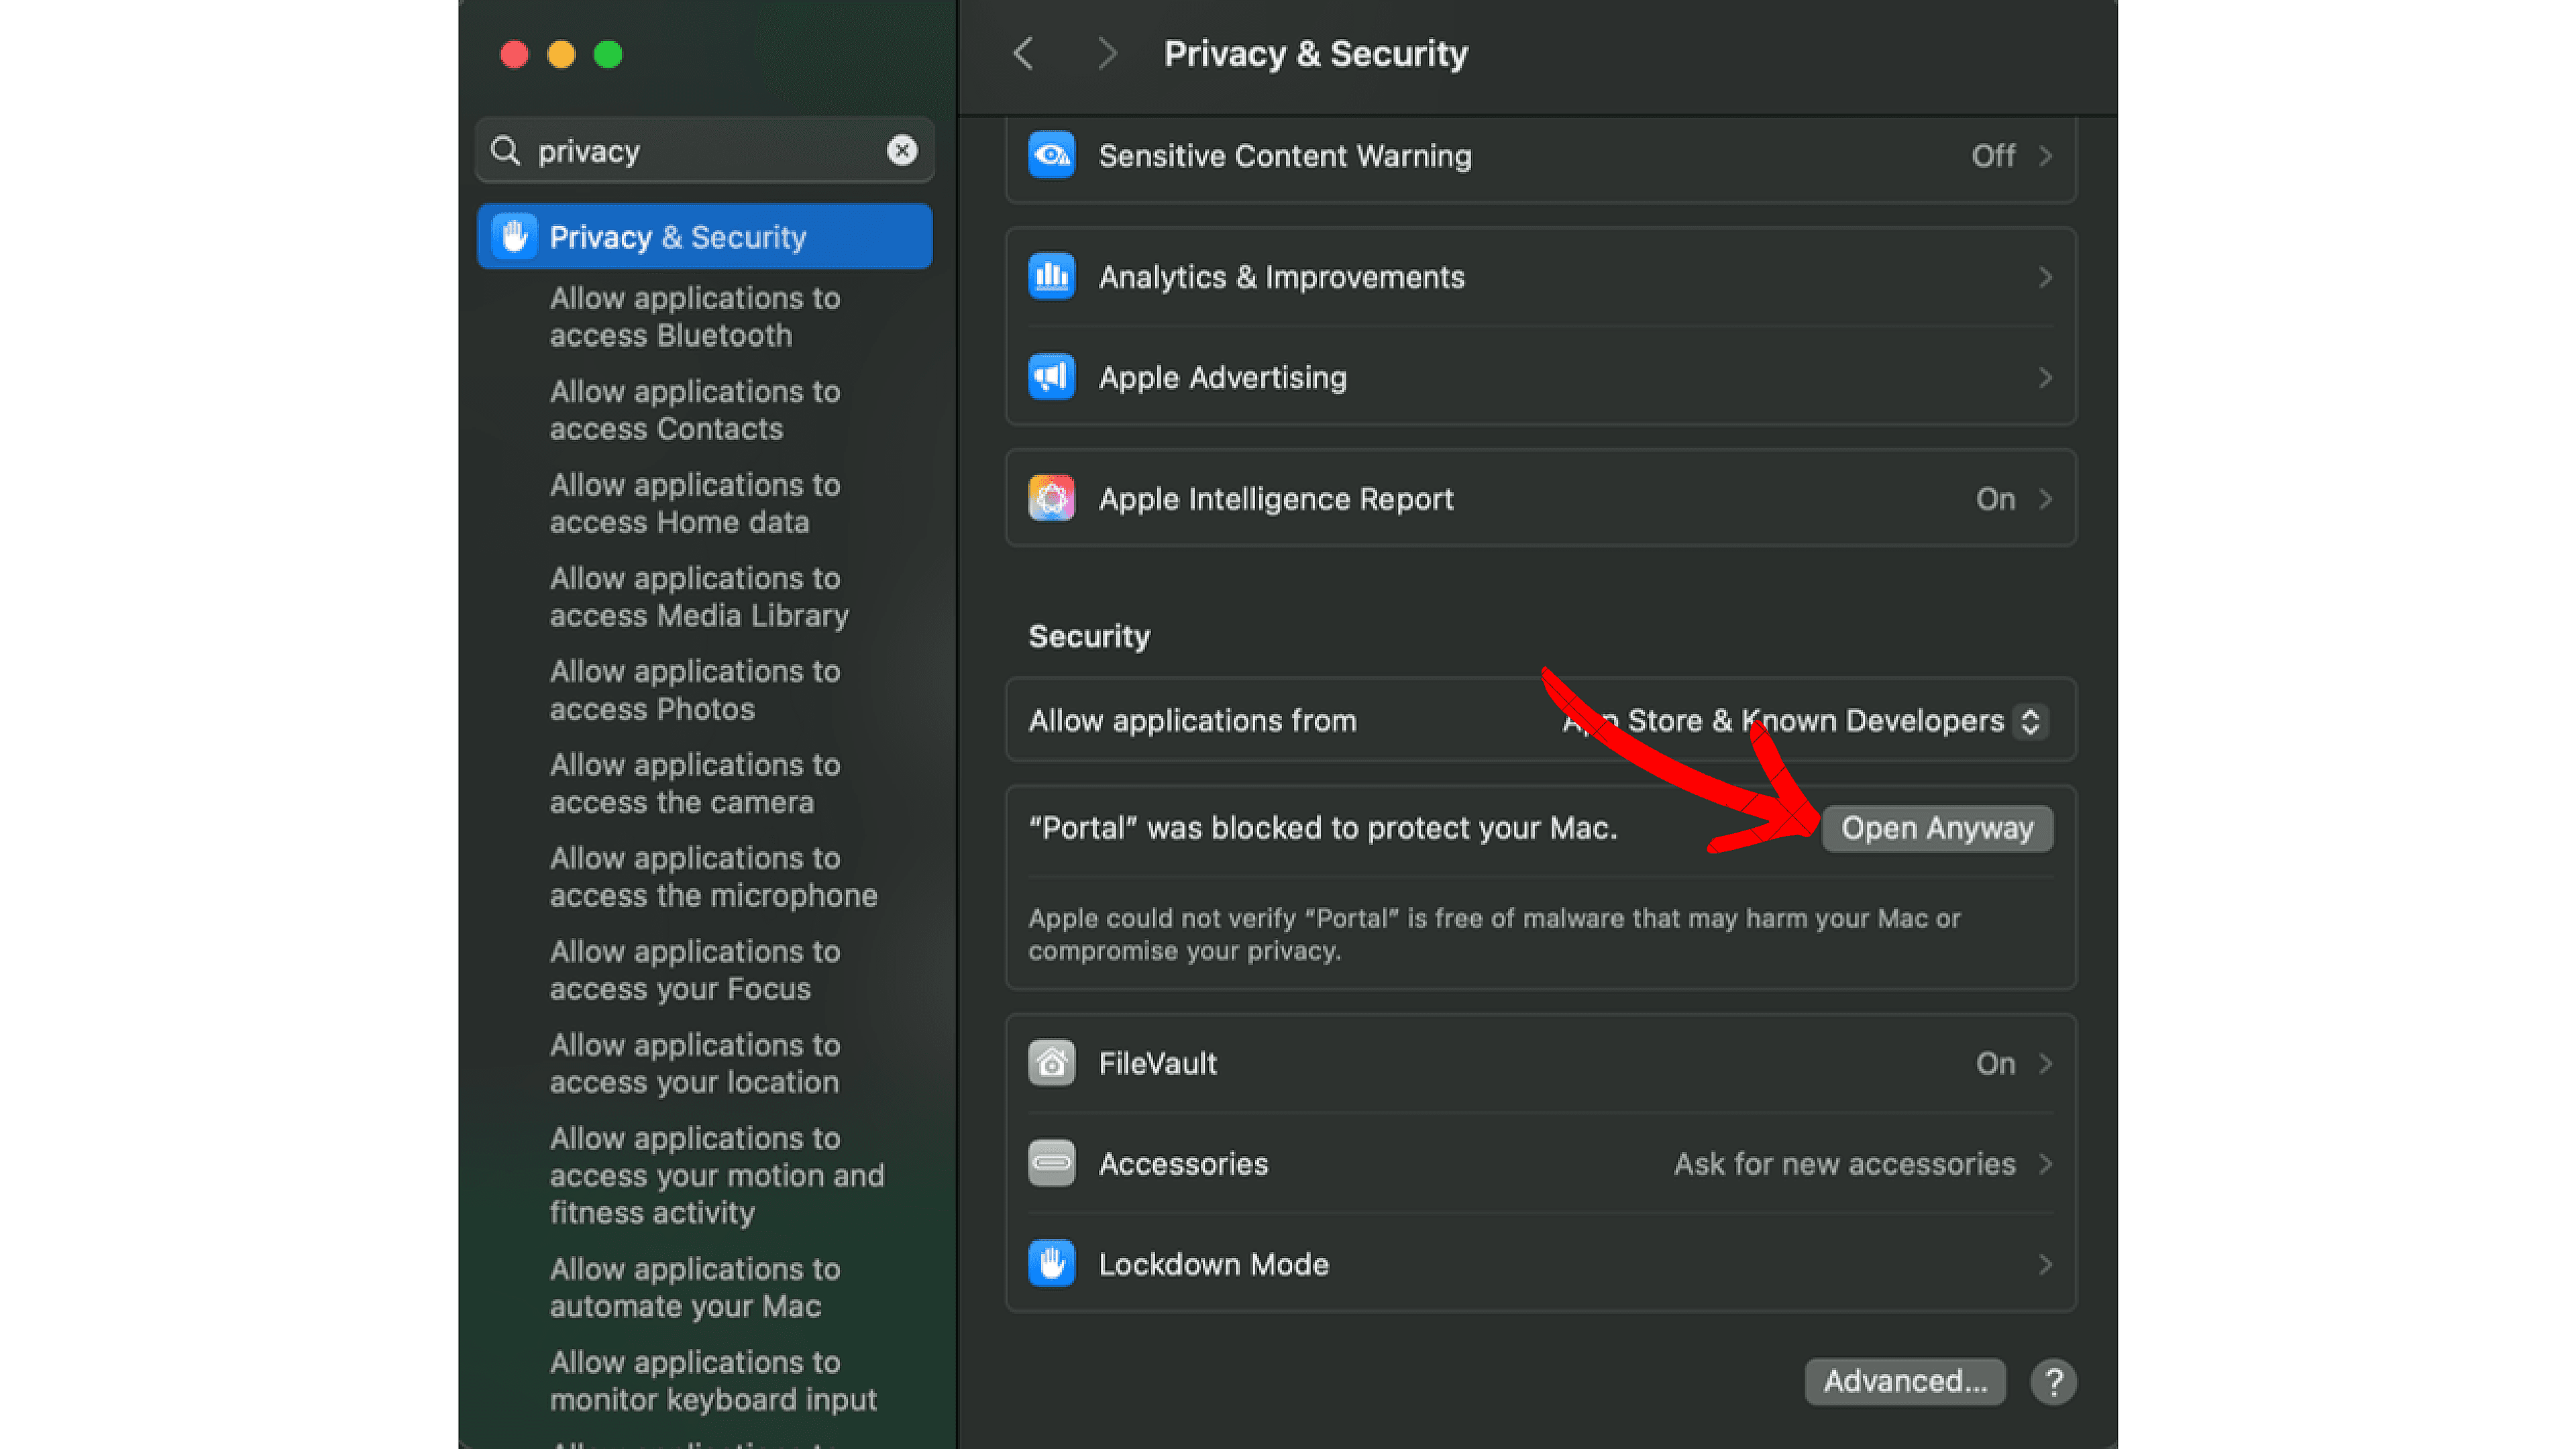2576x1449 pixels.
Task: Select Allow applications to access Media Library
Action: pyautogui.click(x=699, y=597)
